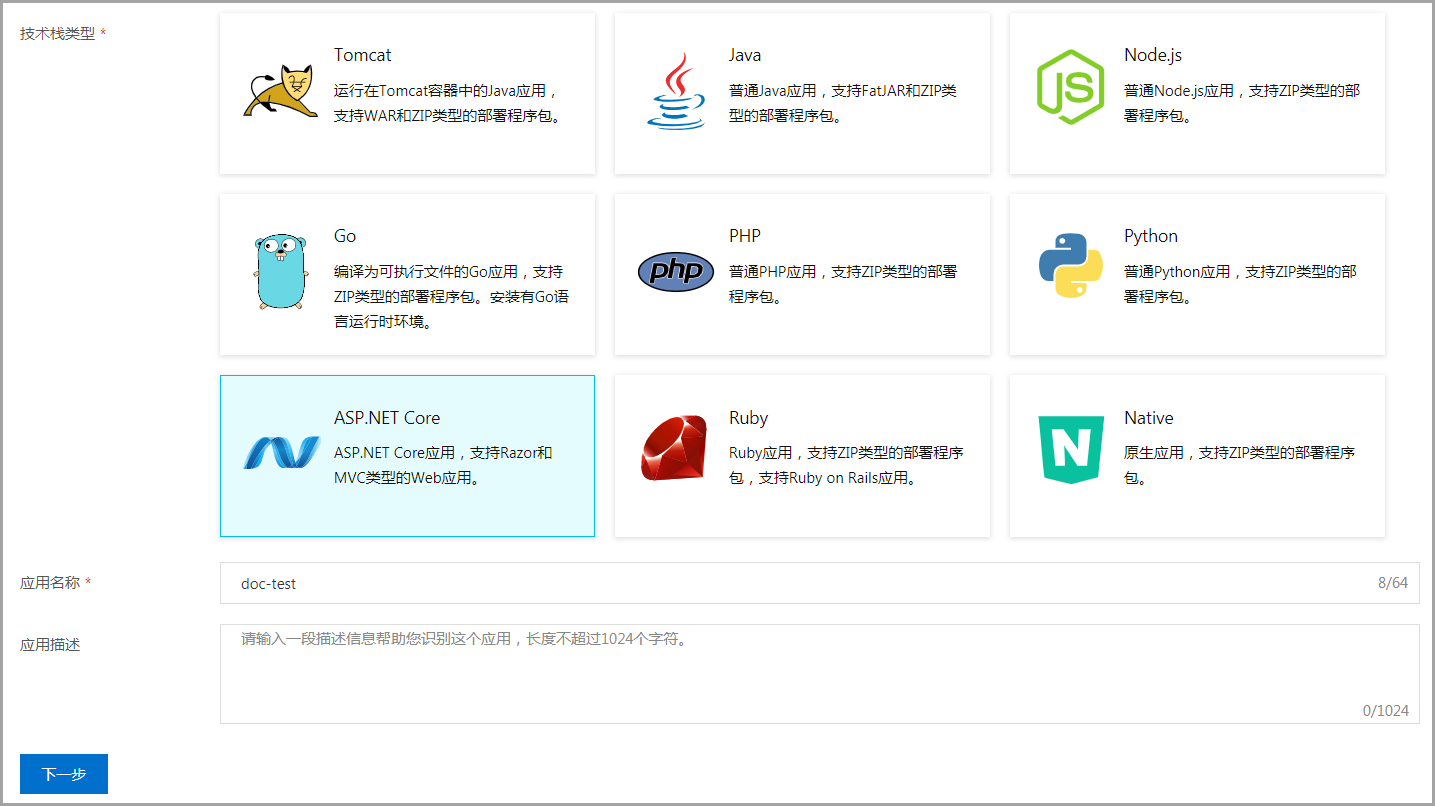Select the ASP.NET Core title text
Image resolution: width=1435 pixels, height=806 pixels.
(x=387, y=418)
